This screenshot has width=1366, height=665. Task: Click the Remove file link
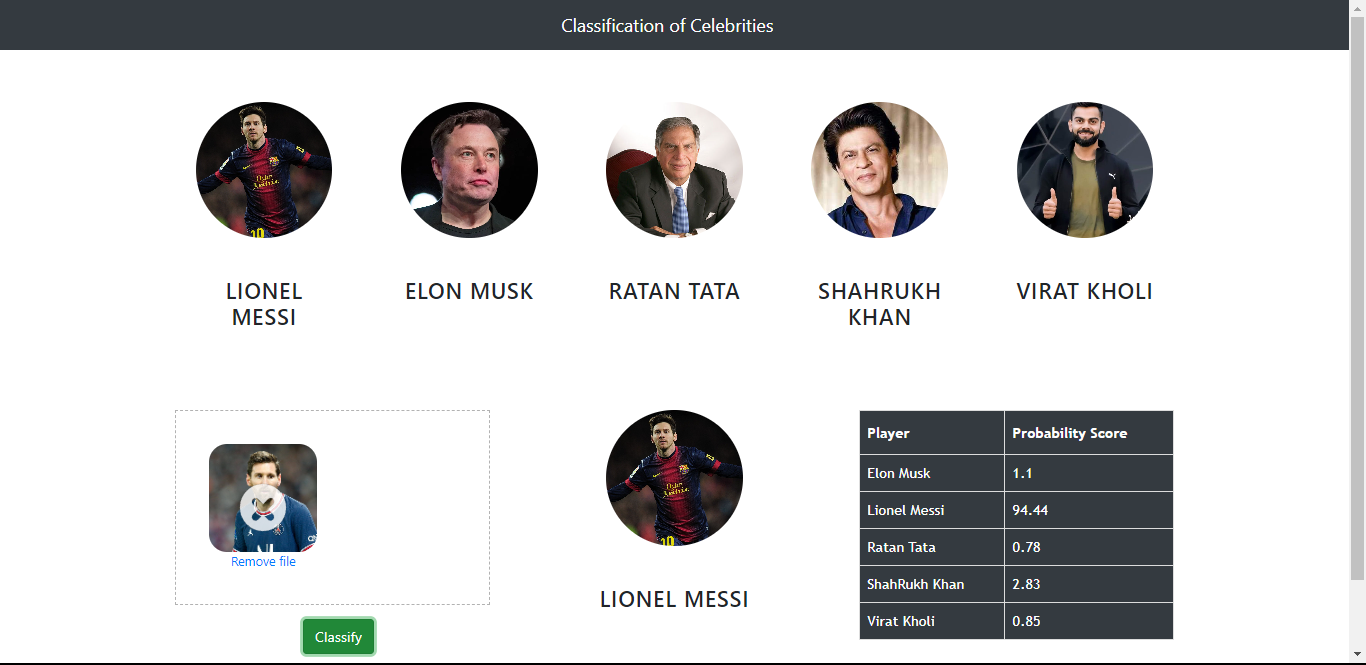click(x=262, y=561)
